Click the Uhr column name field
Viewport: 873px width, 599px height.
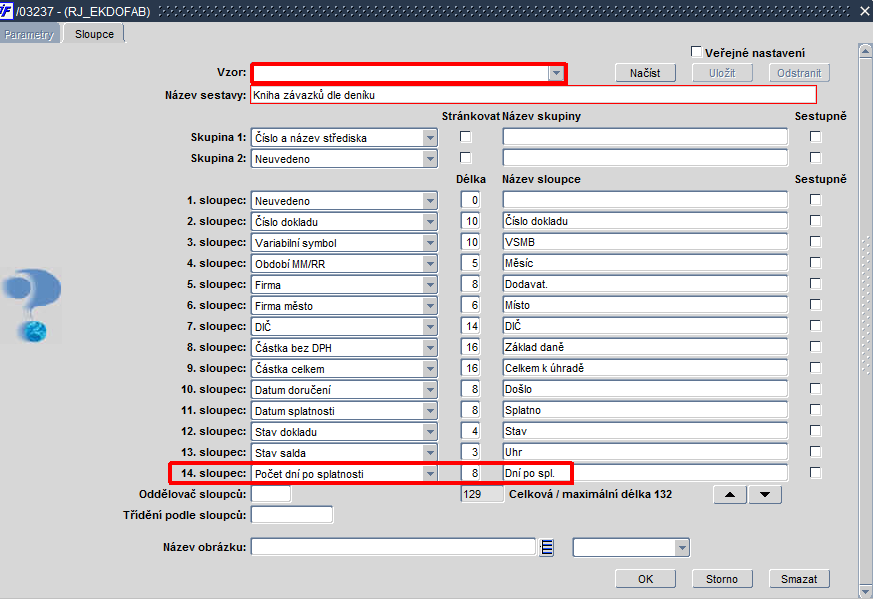[x=645, y=452]
